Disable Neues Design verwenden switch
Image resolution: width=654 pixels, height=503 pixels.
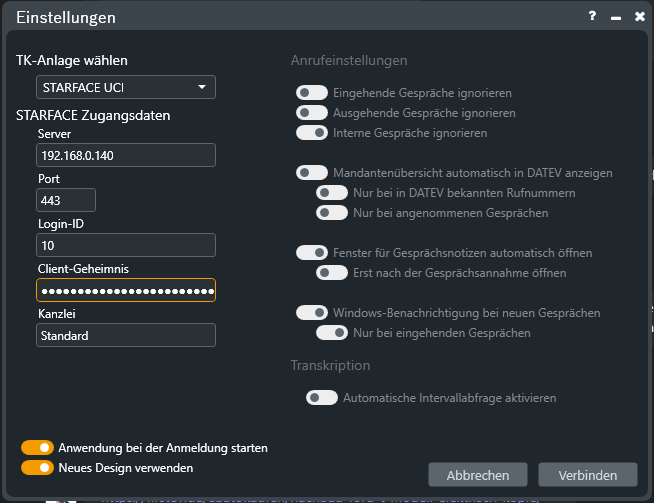[x=38, y=468]
